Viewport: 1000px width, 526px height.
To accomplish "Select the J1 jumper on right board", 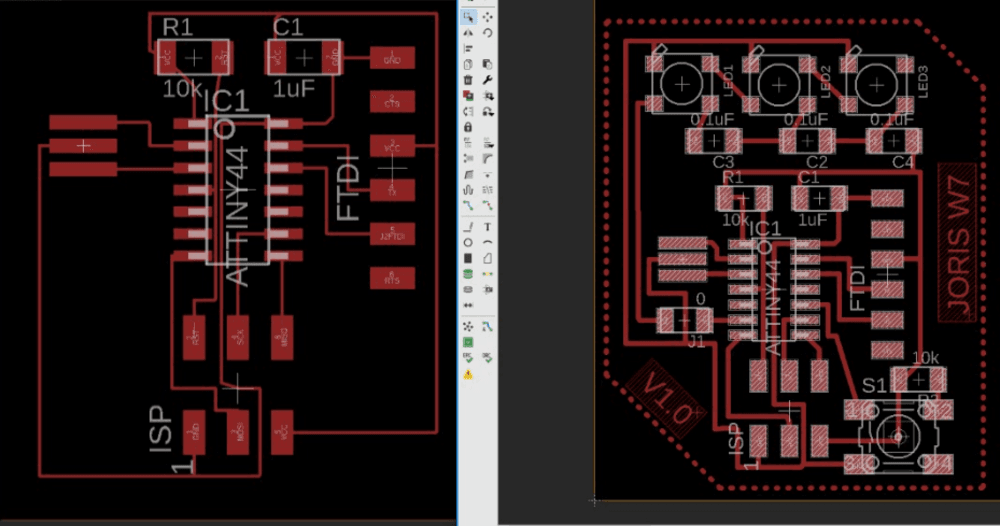I will tap(684, 320).
